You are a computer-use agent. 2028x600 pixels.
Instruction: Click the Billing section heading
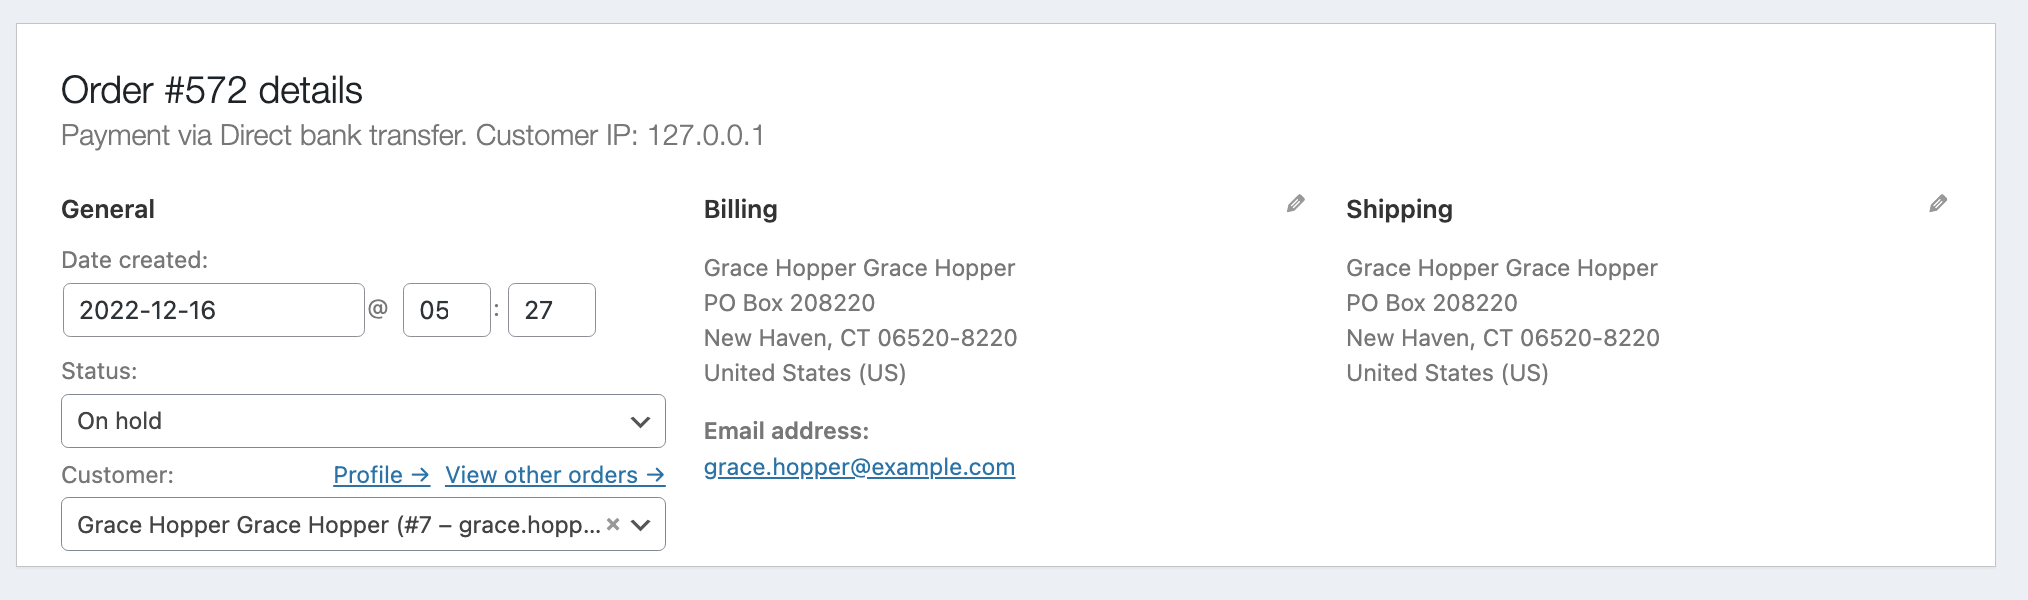[740, 209]
